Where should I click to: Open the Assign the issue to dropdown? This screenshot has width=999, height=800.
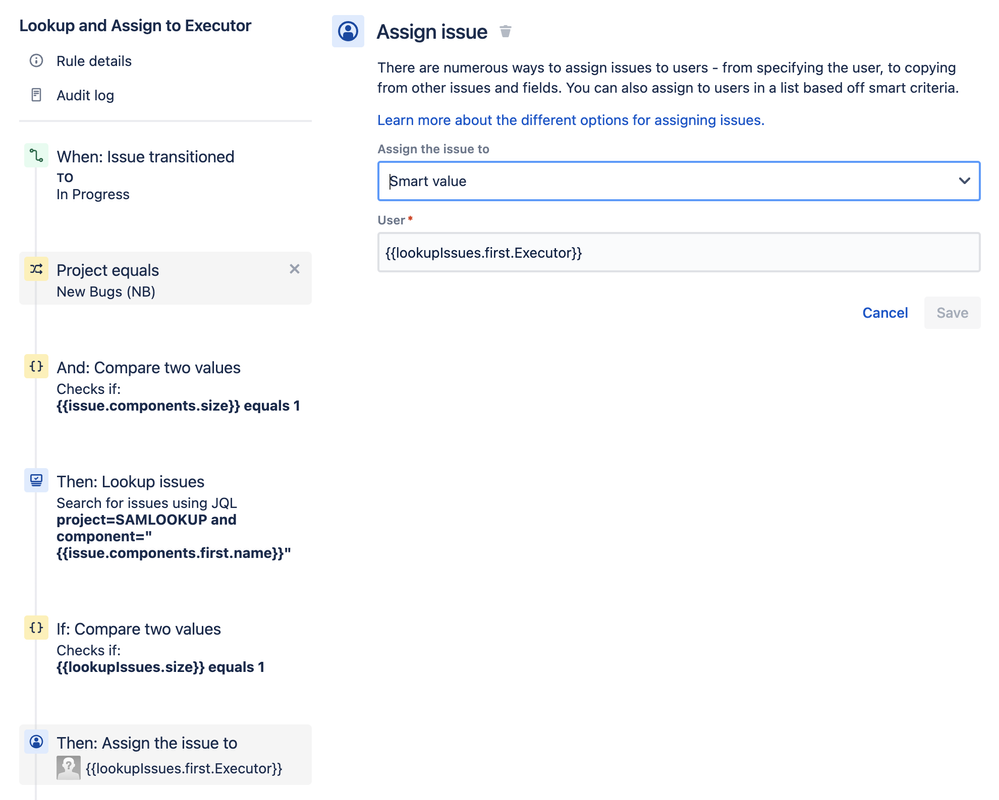678,181
